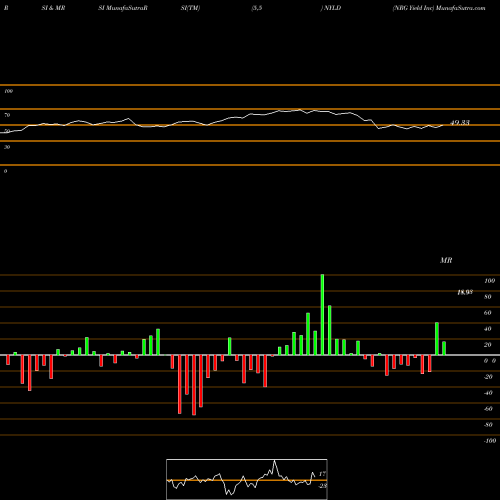Click the MR label above histogram

pyautogui.click(x=446, y=260)
